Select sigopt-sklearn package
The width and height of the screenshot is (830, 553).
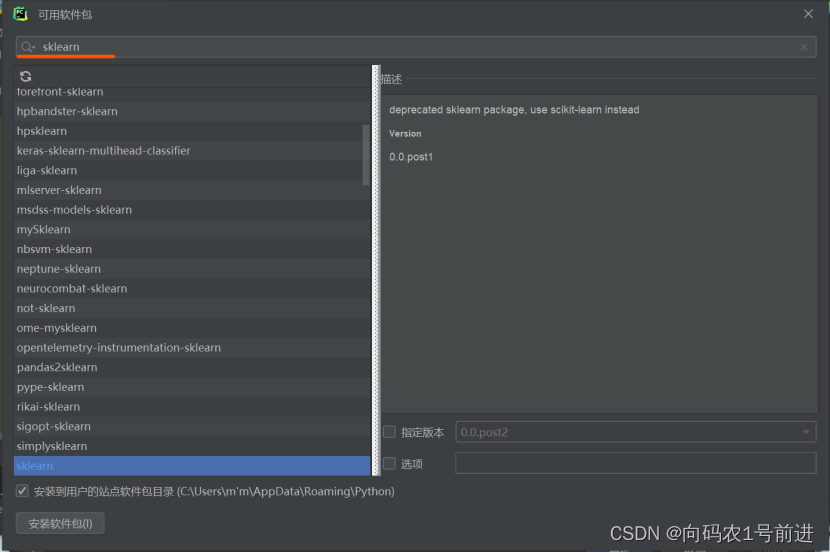tap(192, 427)
